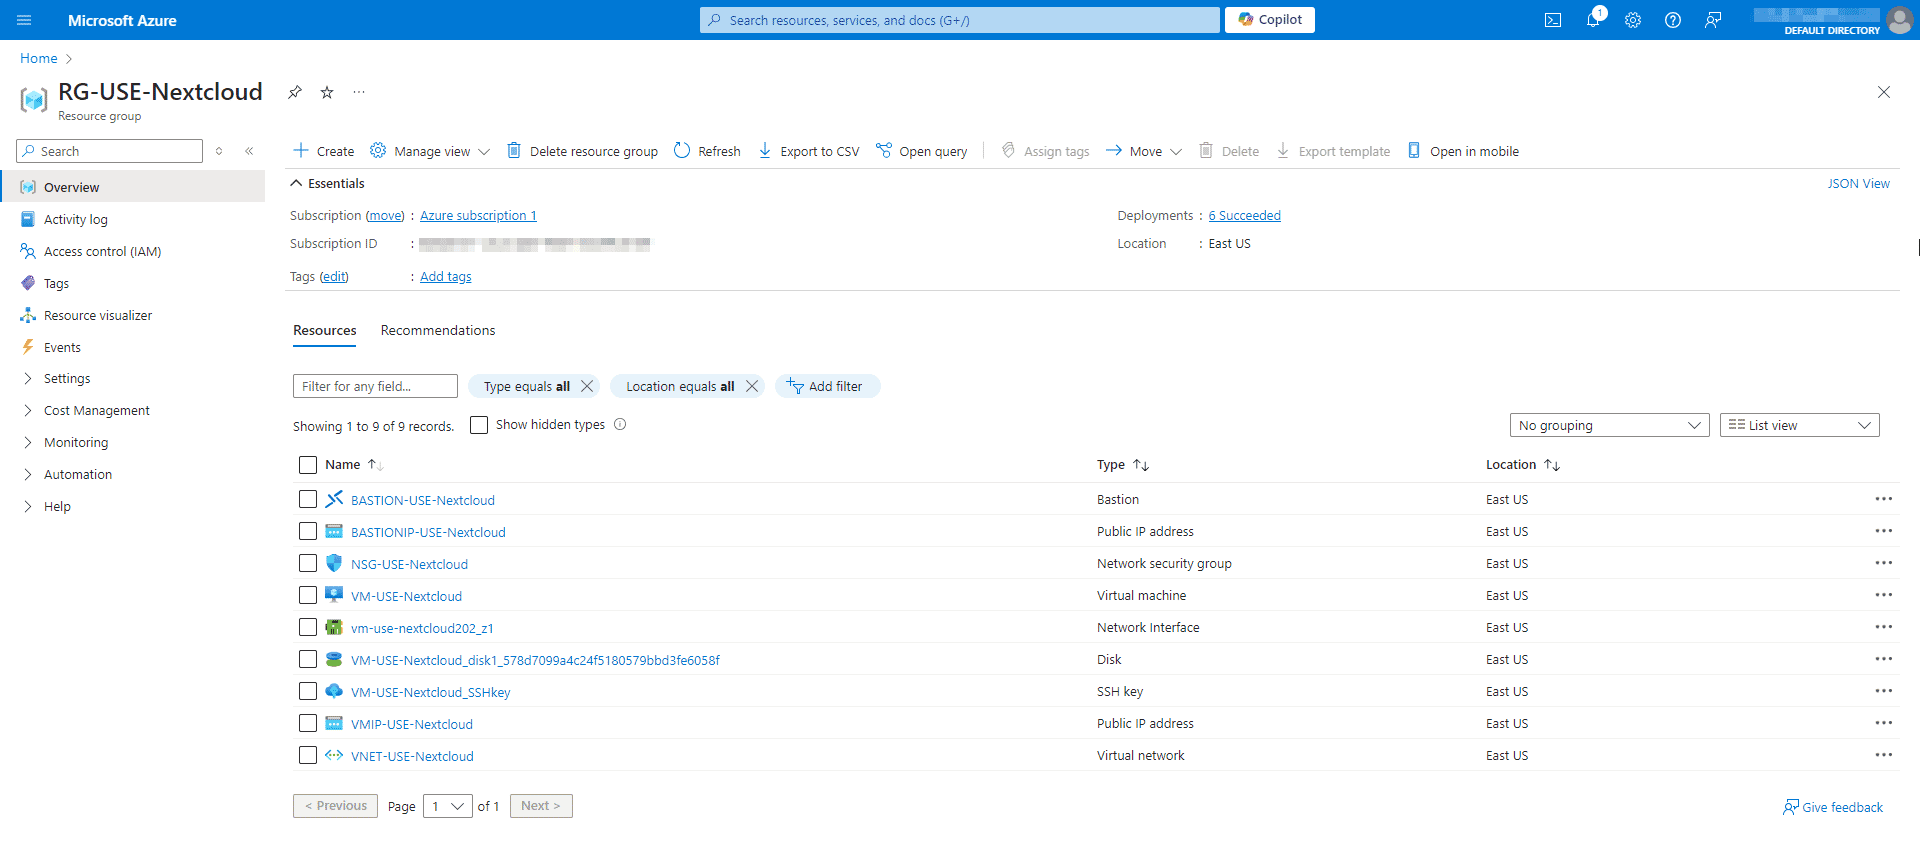Screen dimensions: 1920x862
Task: Open the page number dropdown
Action: pyautogui.click(x=447, y=806)
